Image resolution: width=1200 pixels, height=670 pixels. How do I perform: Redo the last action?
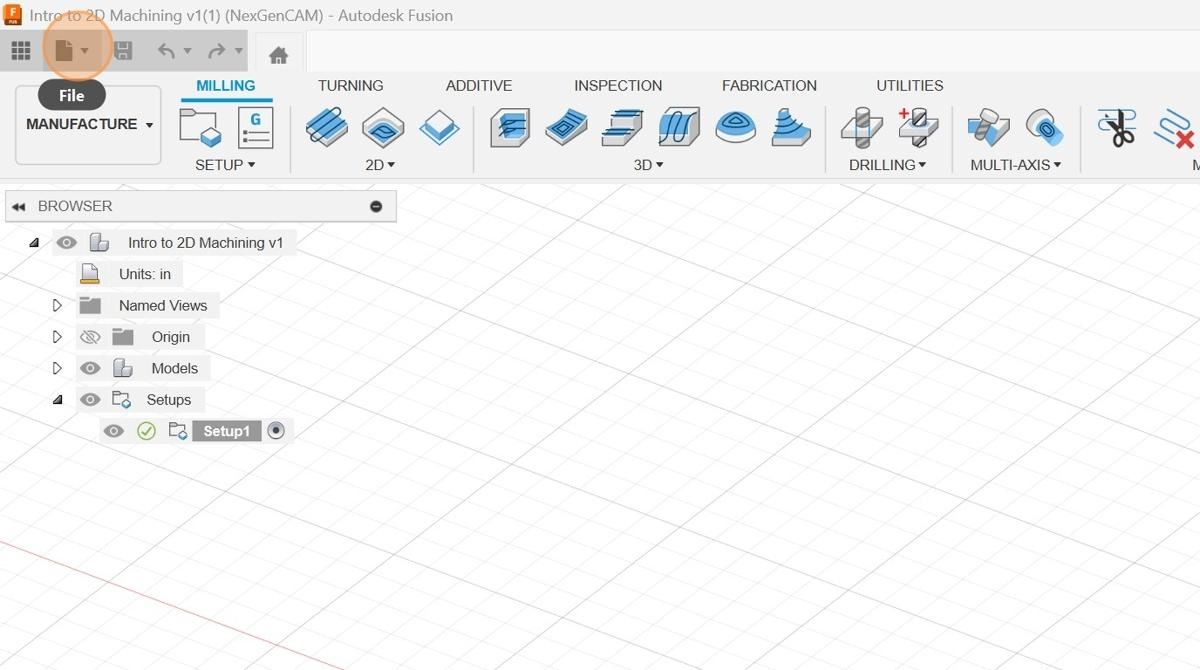(x=216, y=51)
